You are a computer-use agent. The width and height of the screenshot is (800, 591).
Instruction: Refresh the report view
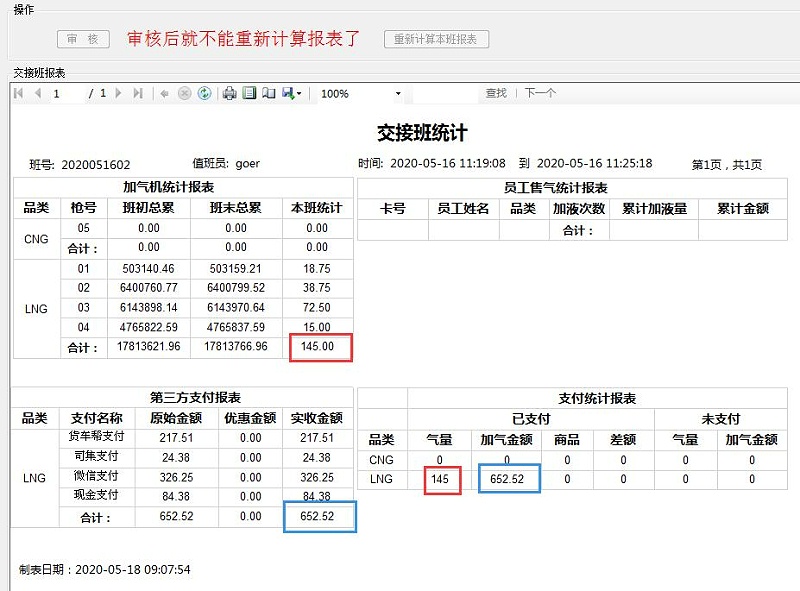tap(204, 93)
